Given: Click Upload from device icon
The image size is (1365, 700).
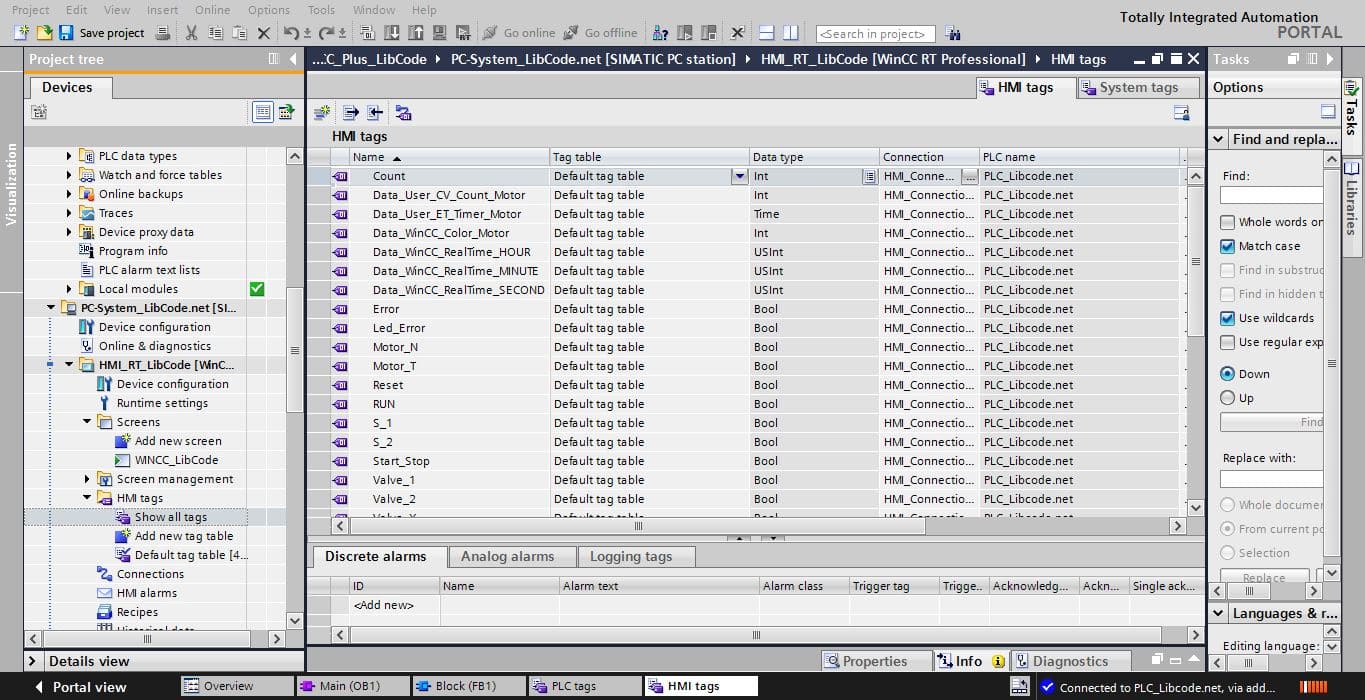Looking at the screenshot, I should [415, 33].
